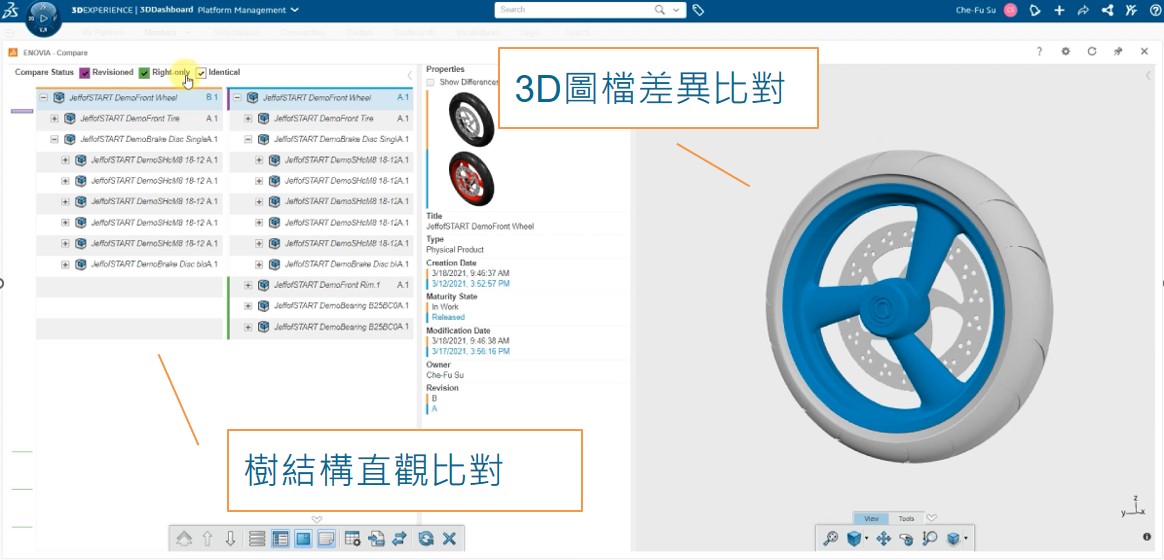The width and height of the screenshot is (1164, 560).
Task: Open the widget settings gear
Action: (x=1065, y=51)
